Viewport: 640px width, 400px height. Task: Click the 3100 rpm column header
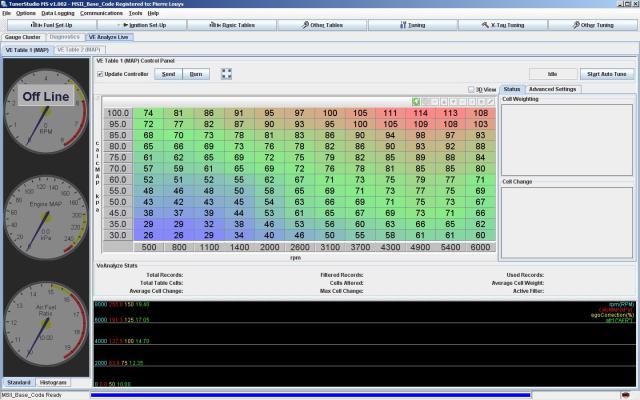tap(329, 246)
